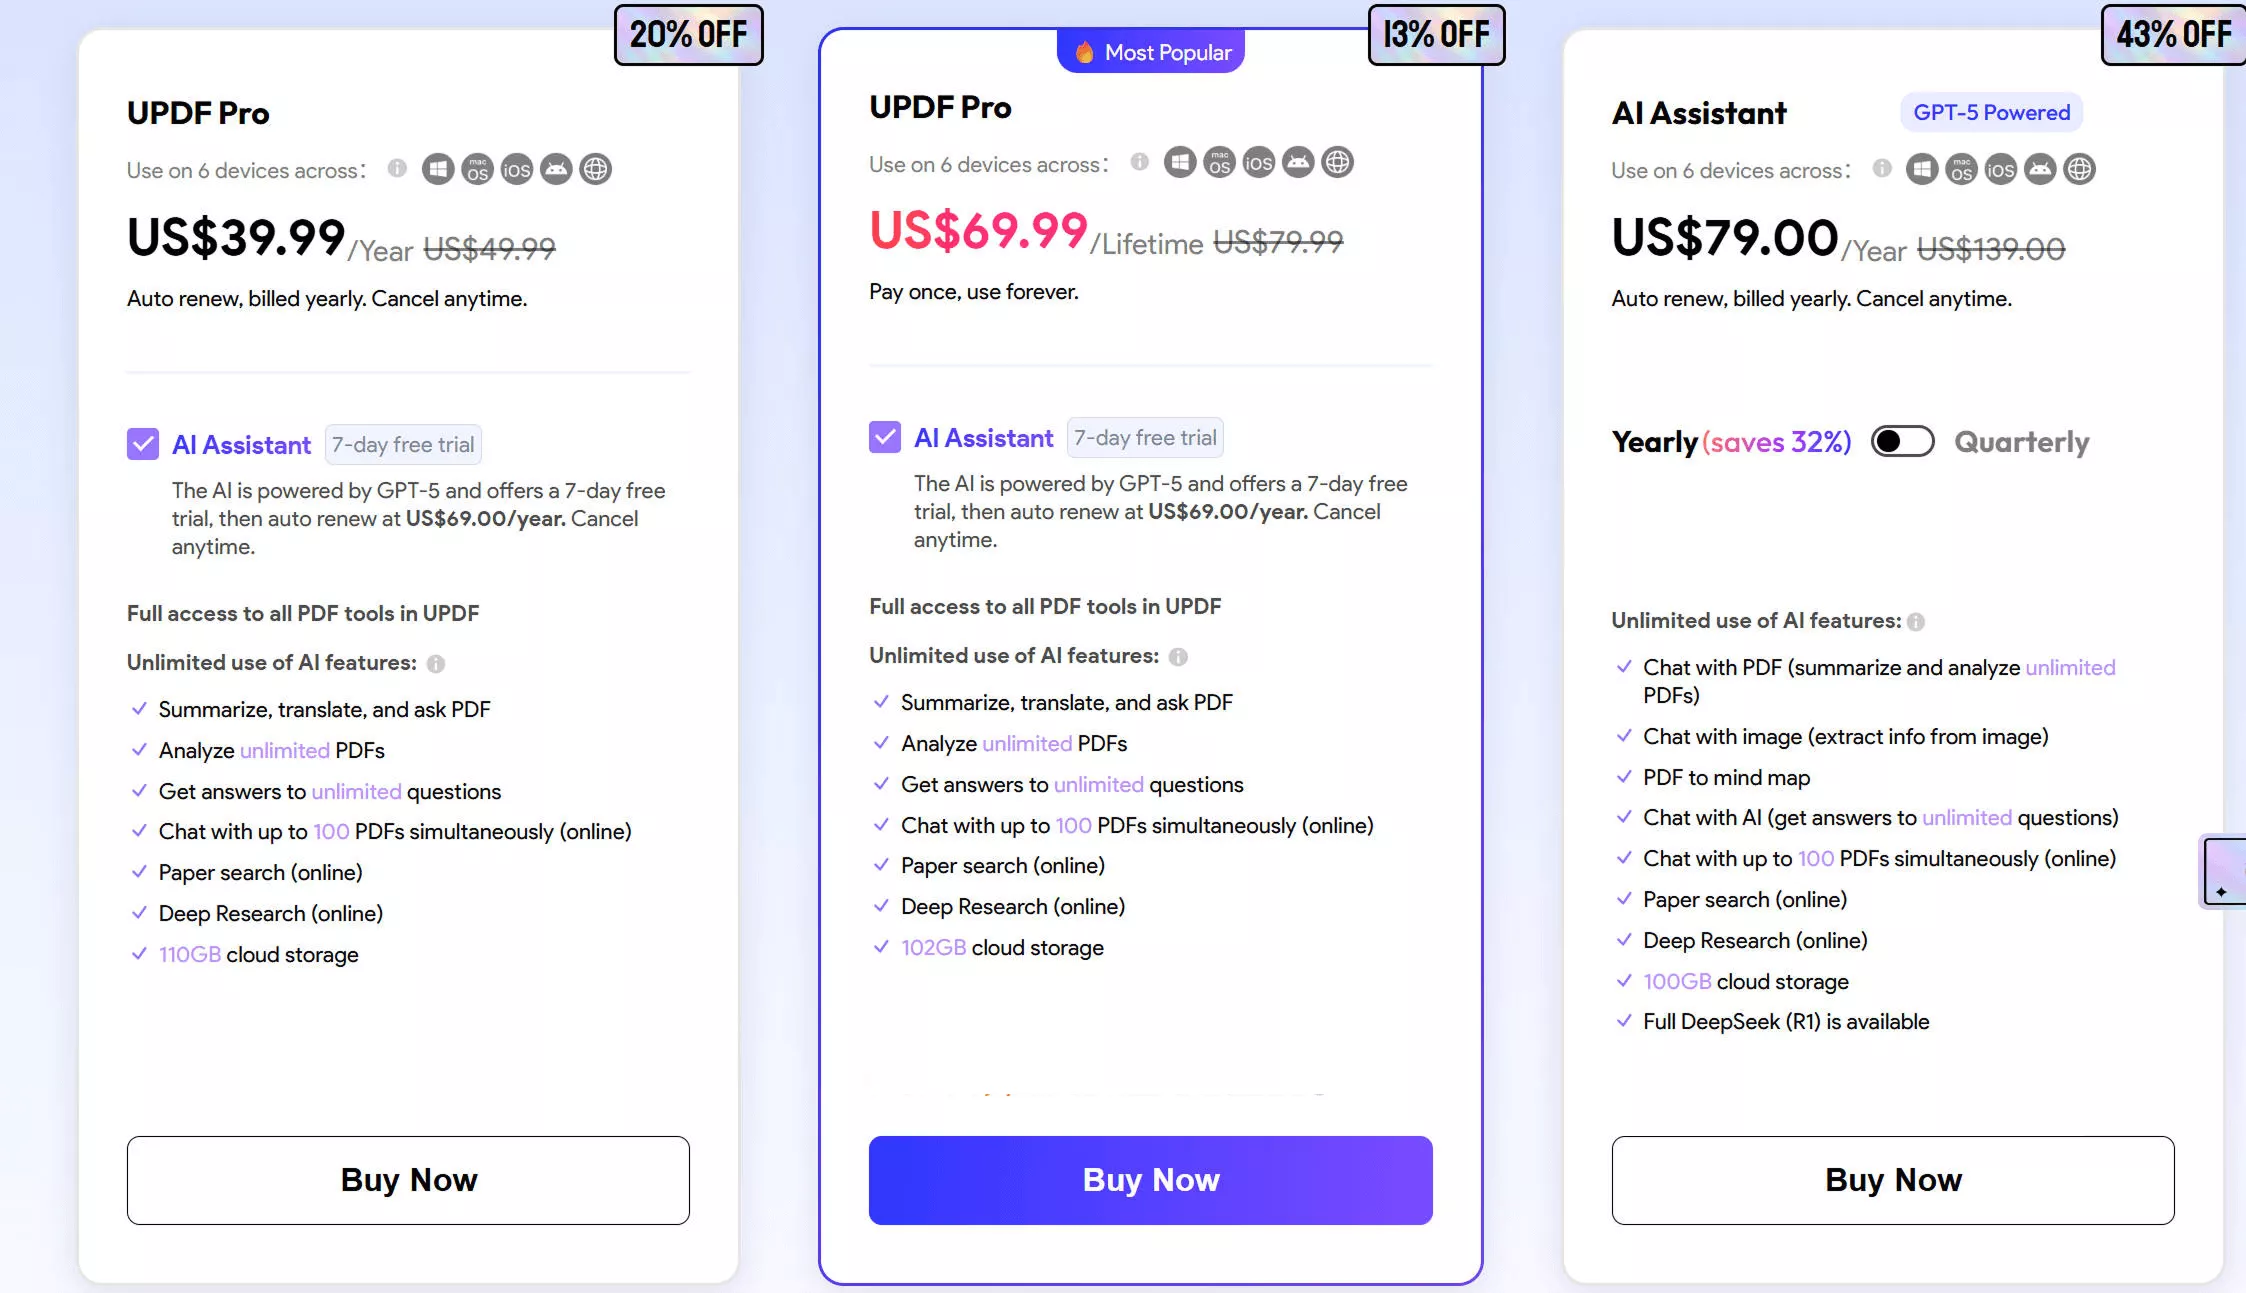Click the macOS icon in the UPDF Pro lifetime card
This screenshot has width=2246, height=1293.
tap(1219, 162)
